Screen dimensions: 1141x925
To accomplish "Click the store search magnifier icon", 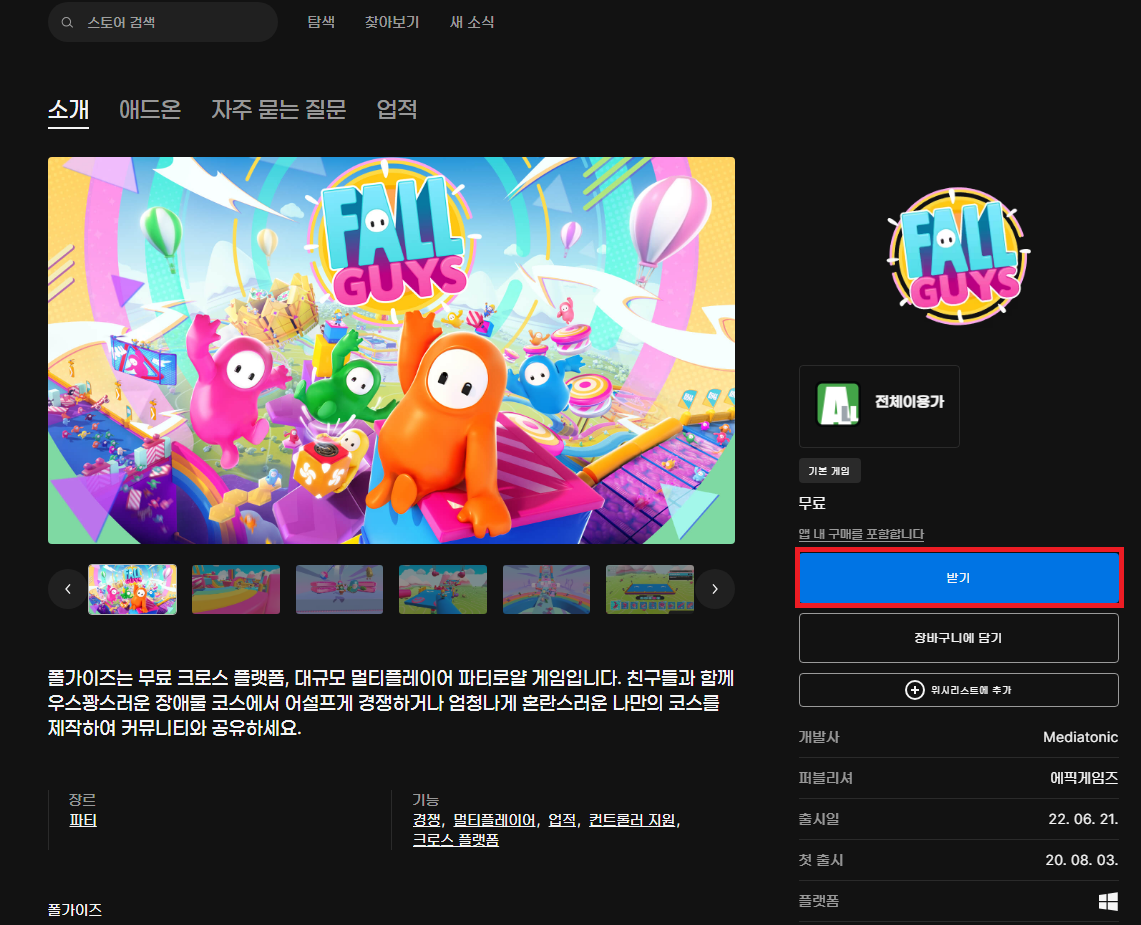I will (67, 23).
